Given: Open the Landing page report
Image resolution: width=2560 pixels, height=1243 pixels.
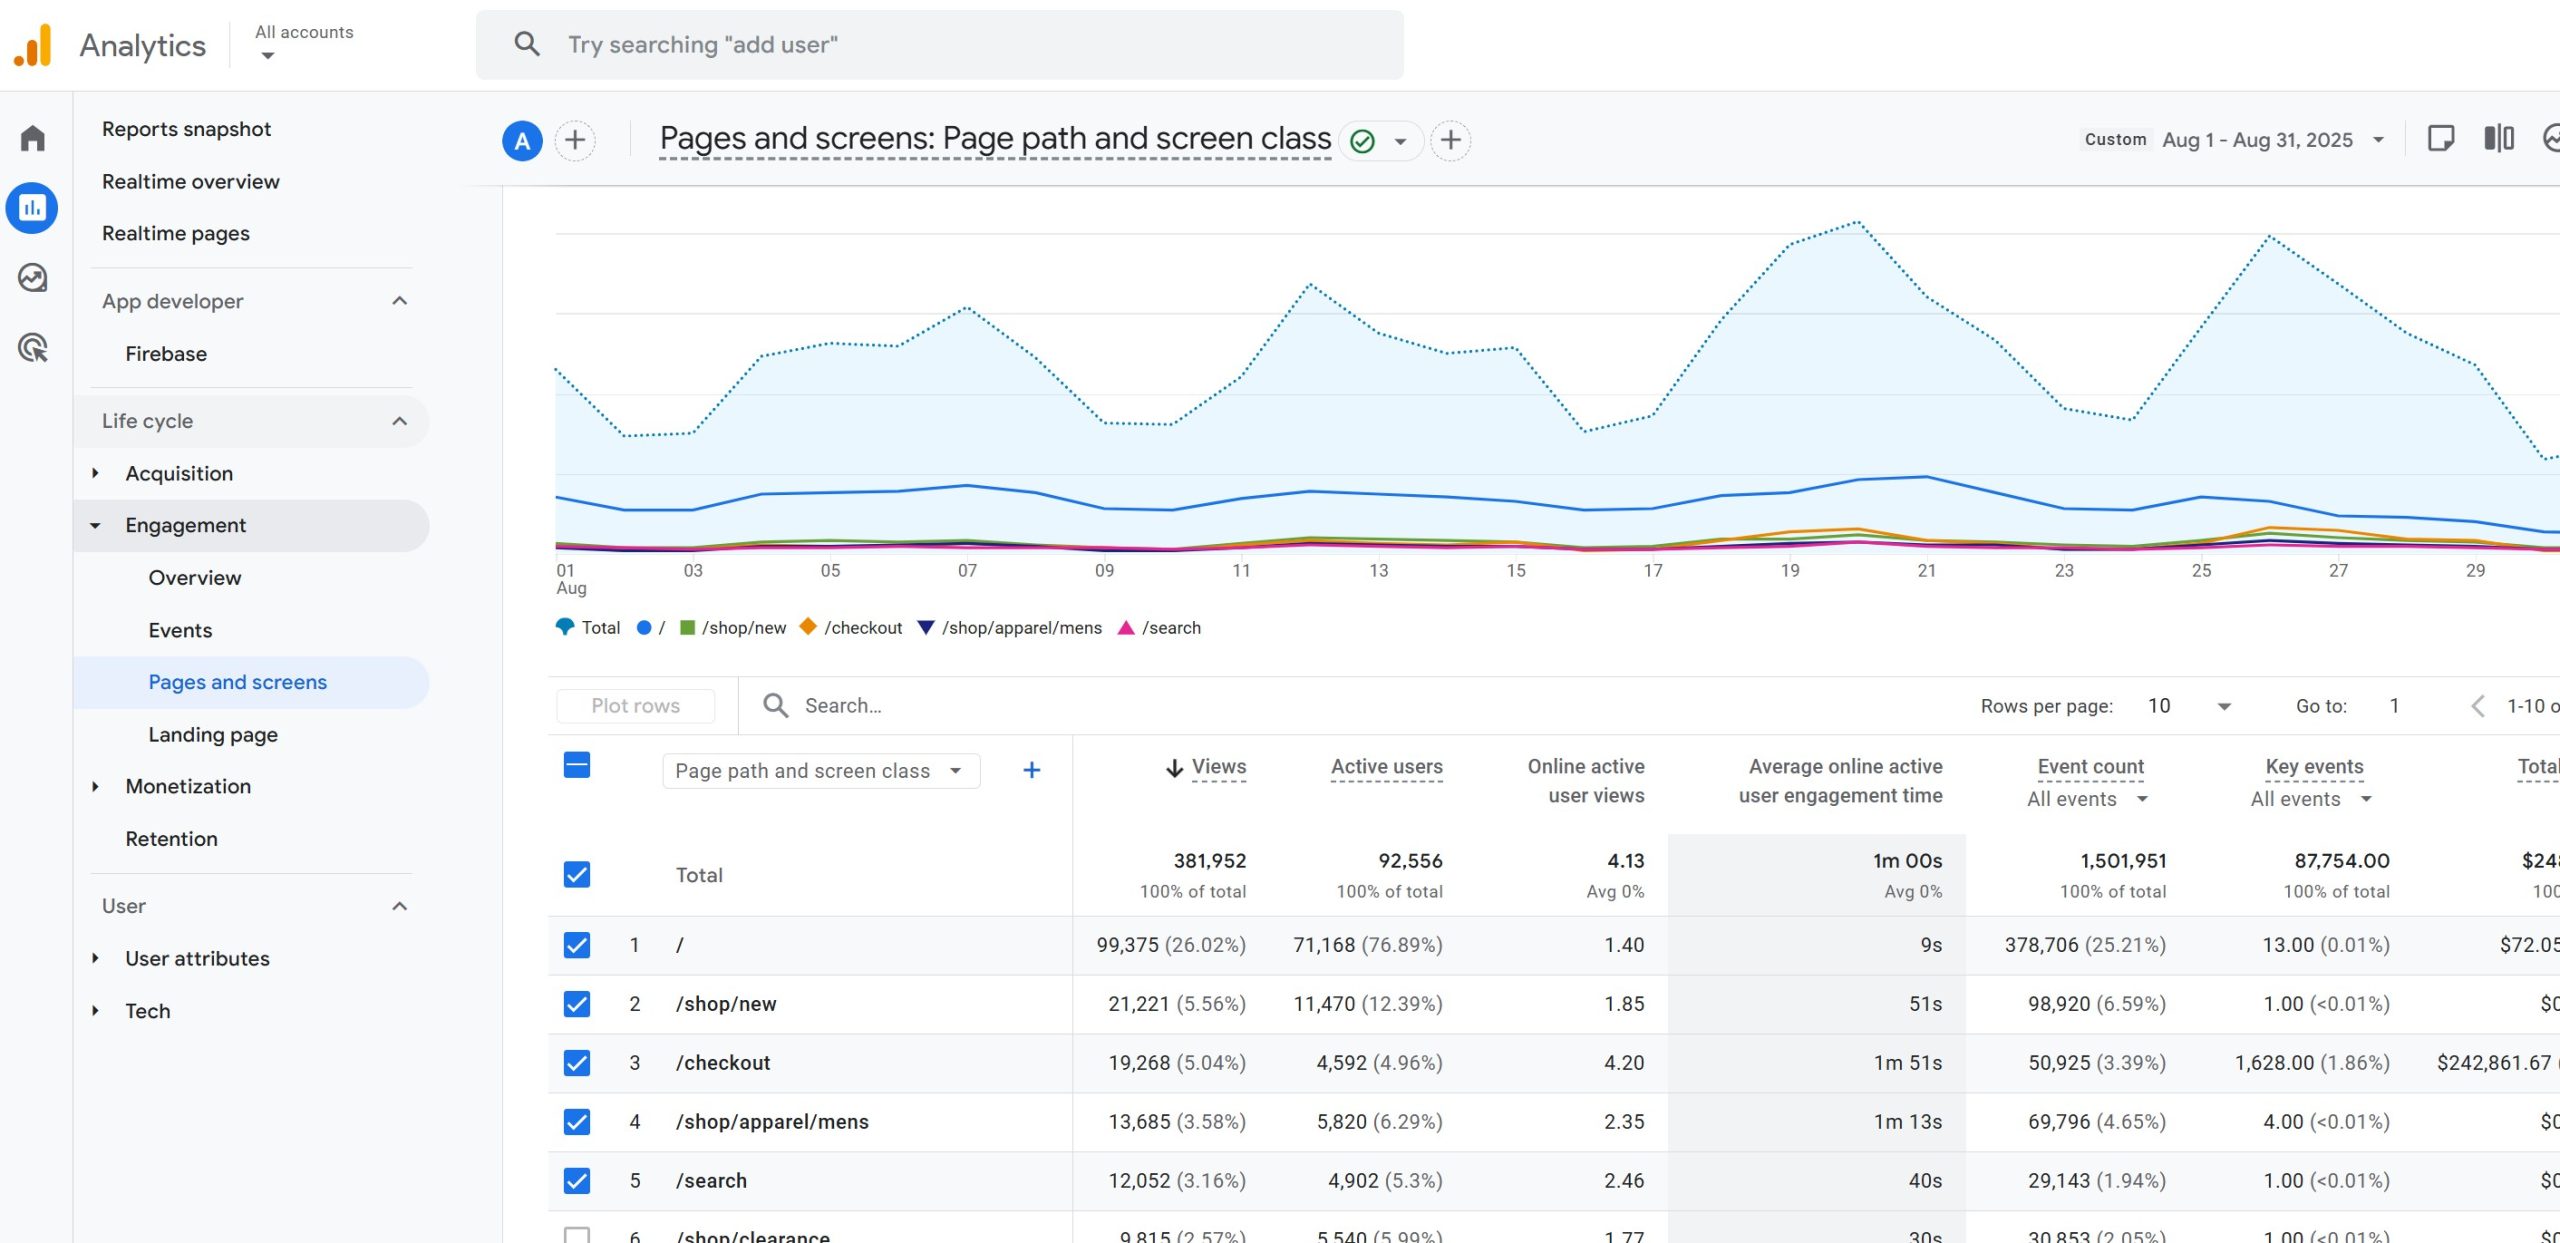Looking at the screenshot, I should click(x=212, y=734).
